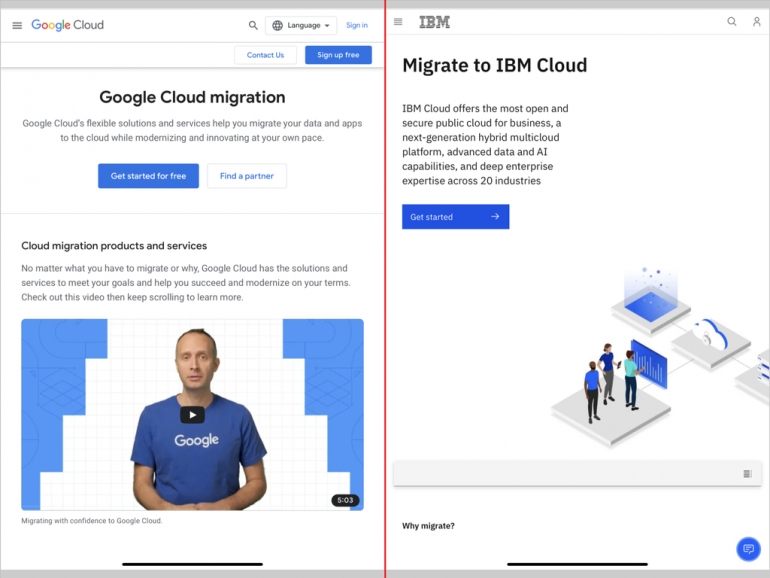Click the IBM isometric cloud illustration
This screenshot has height=578, width=770.
click(660, 357)
